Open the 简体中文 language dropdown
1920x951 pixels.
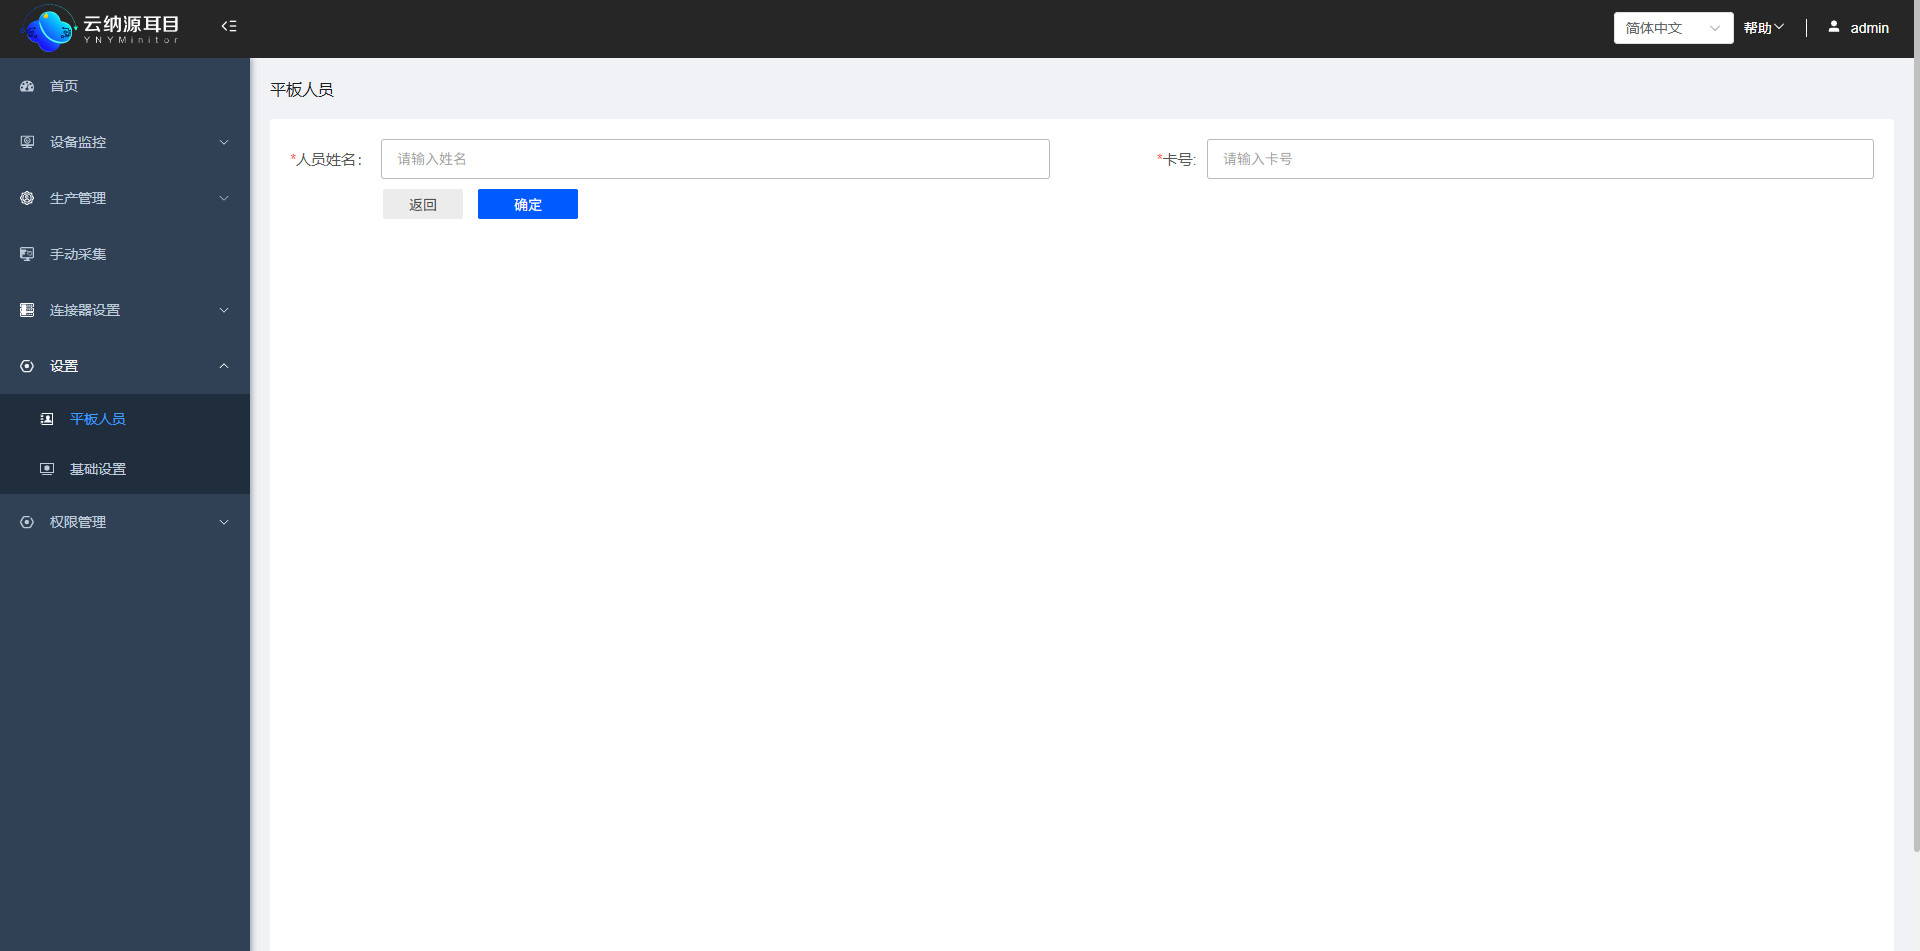(1672, 28)
